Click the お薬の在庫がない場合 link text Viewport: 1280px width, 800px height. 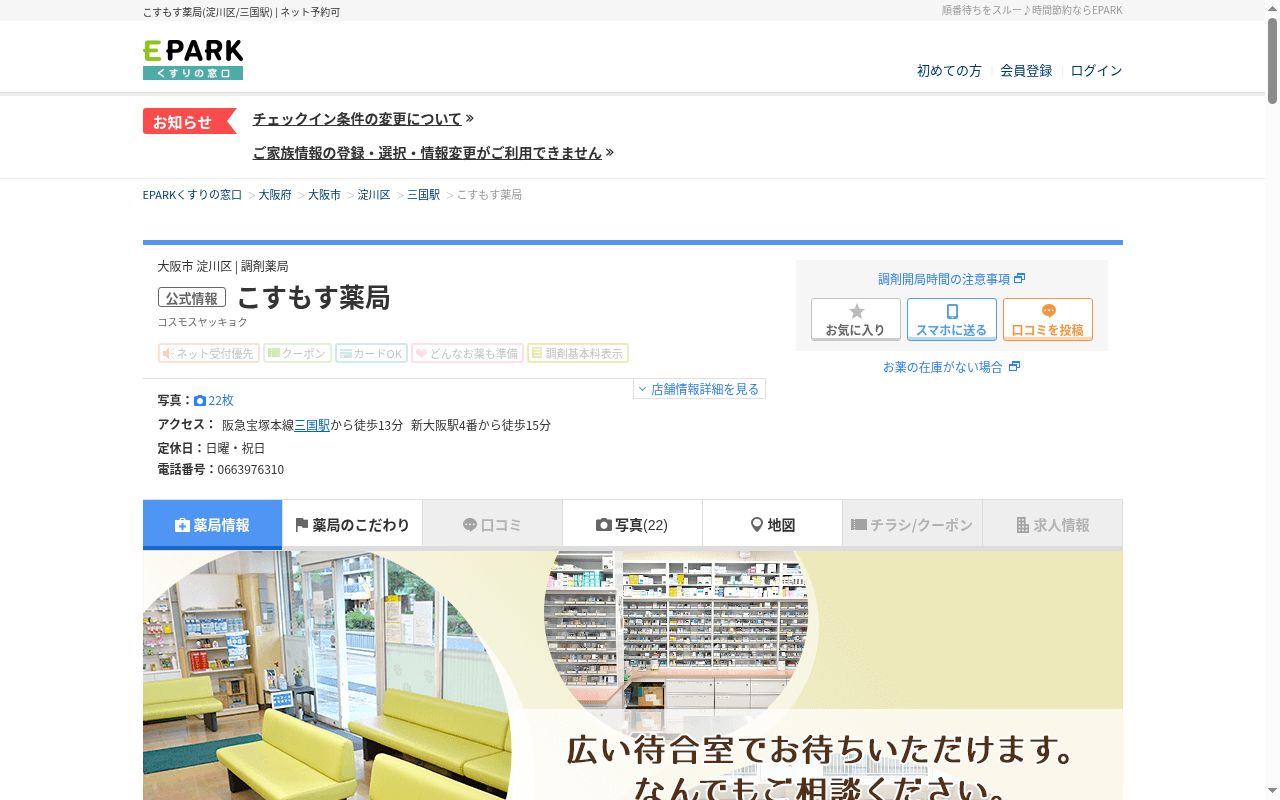click(x=942, y=367)
